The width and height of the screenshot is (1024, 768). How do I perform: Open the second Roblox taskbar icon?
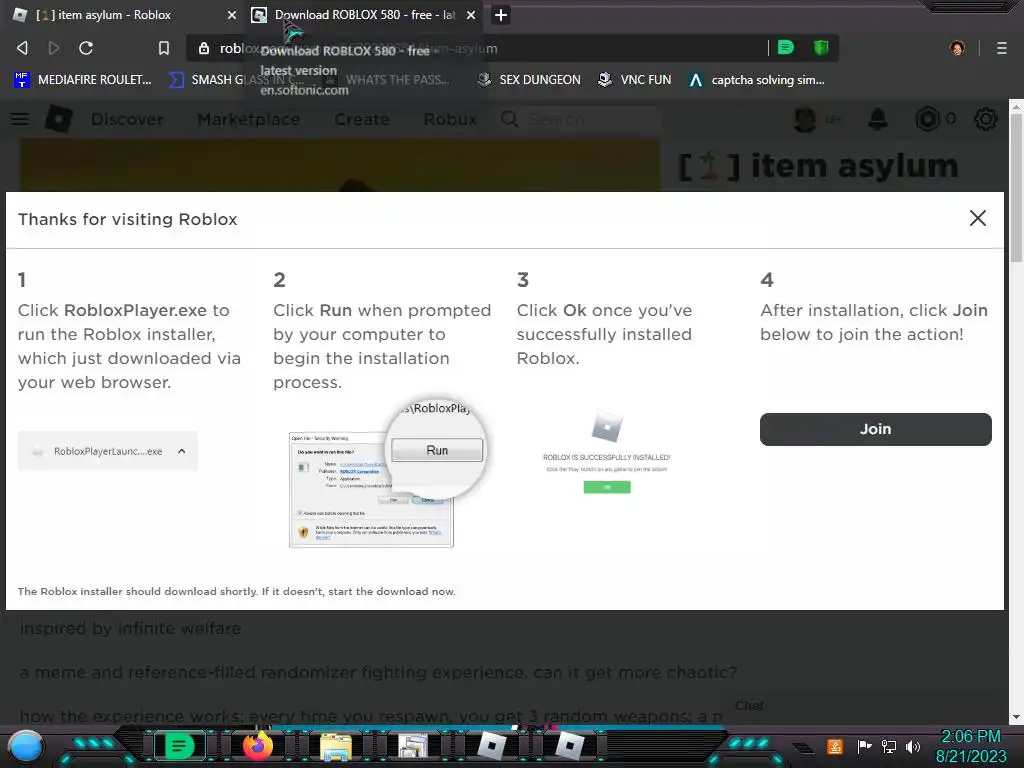(x=569, y=746)
